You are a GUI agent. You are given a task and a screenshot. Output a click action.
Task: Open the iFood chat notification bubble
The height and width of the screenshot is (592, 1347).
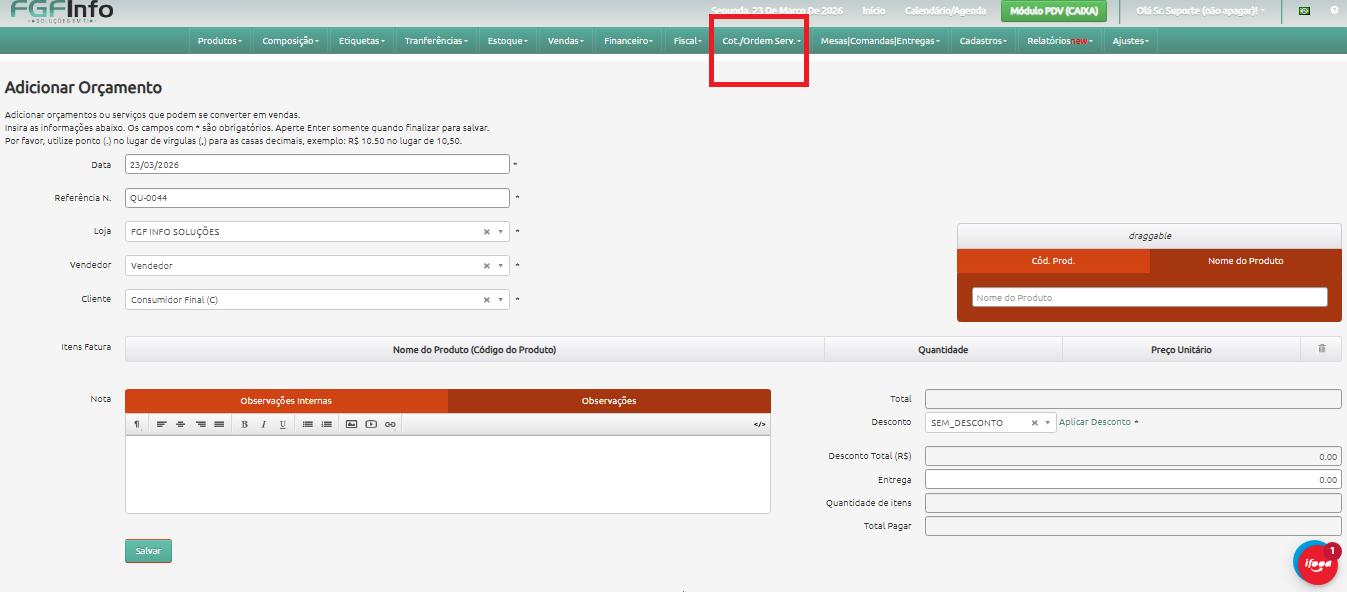[1315, 564]
